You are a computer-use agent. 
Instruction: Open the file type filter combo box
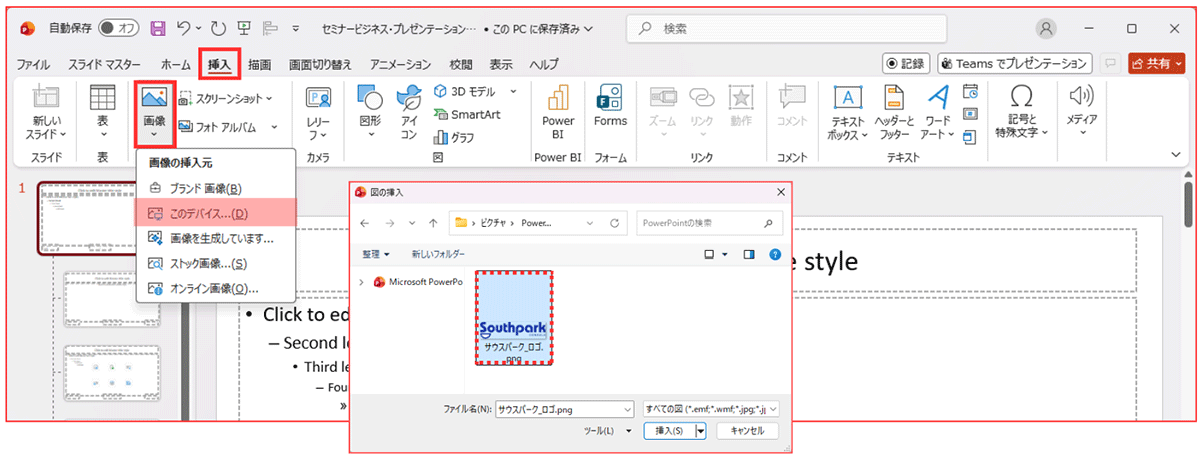click(x=711, y=409)
